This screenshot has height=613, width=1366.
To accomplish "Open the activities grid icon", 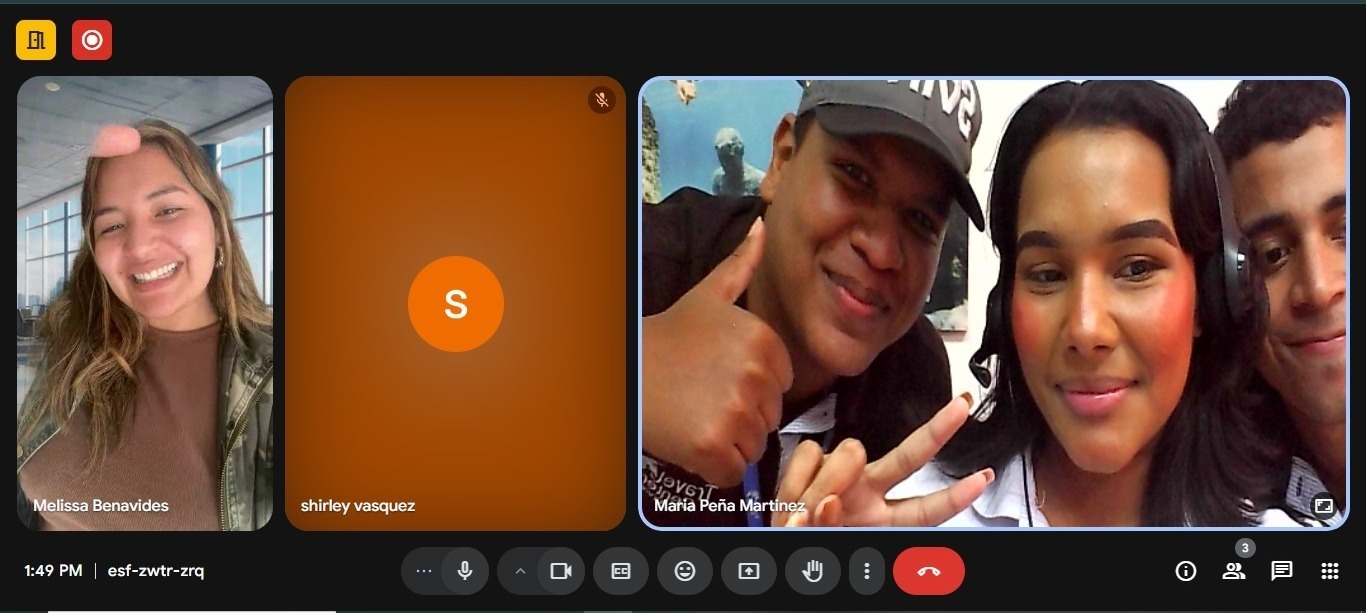I will click(1329, 571).
